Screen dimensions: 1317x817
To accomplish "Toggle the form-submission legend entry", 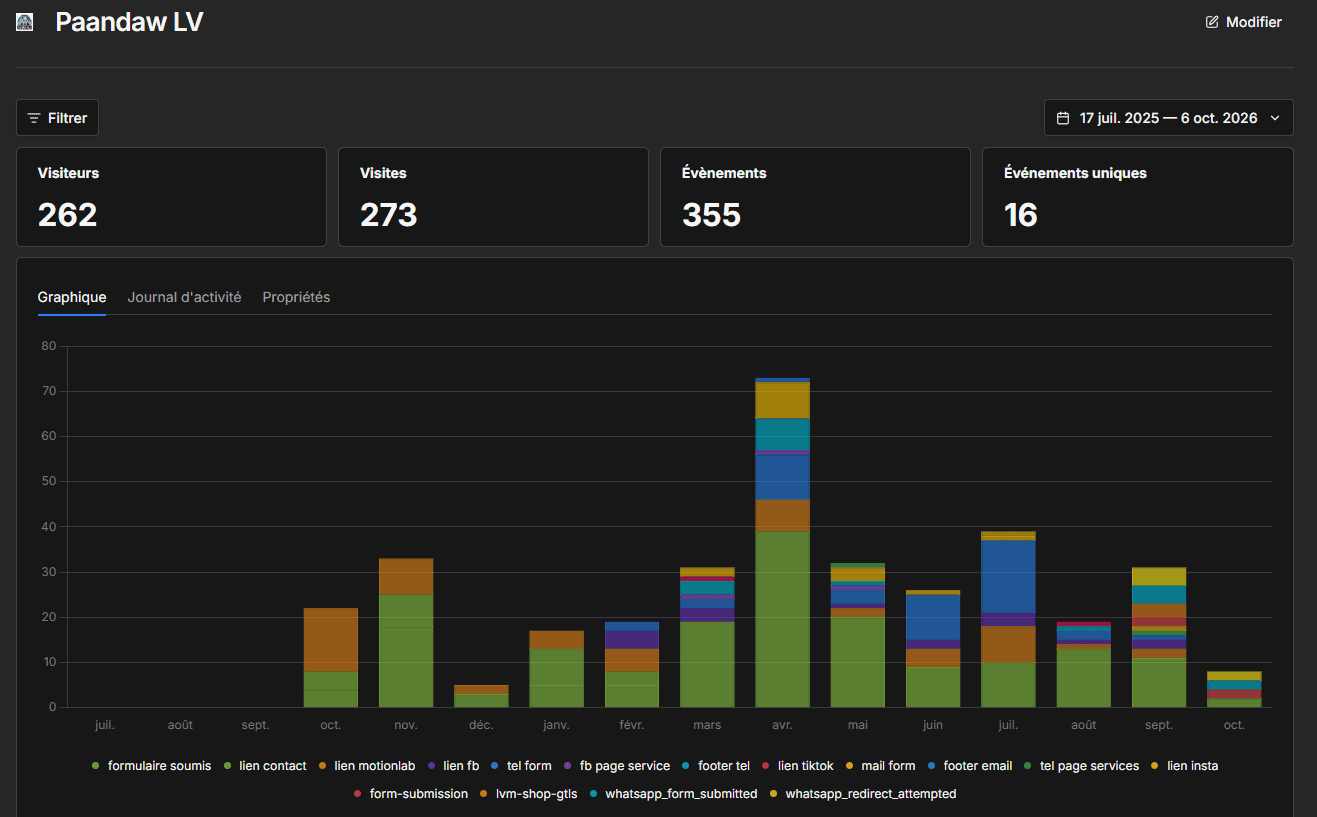I will point(410,794).
